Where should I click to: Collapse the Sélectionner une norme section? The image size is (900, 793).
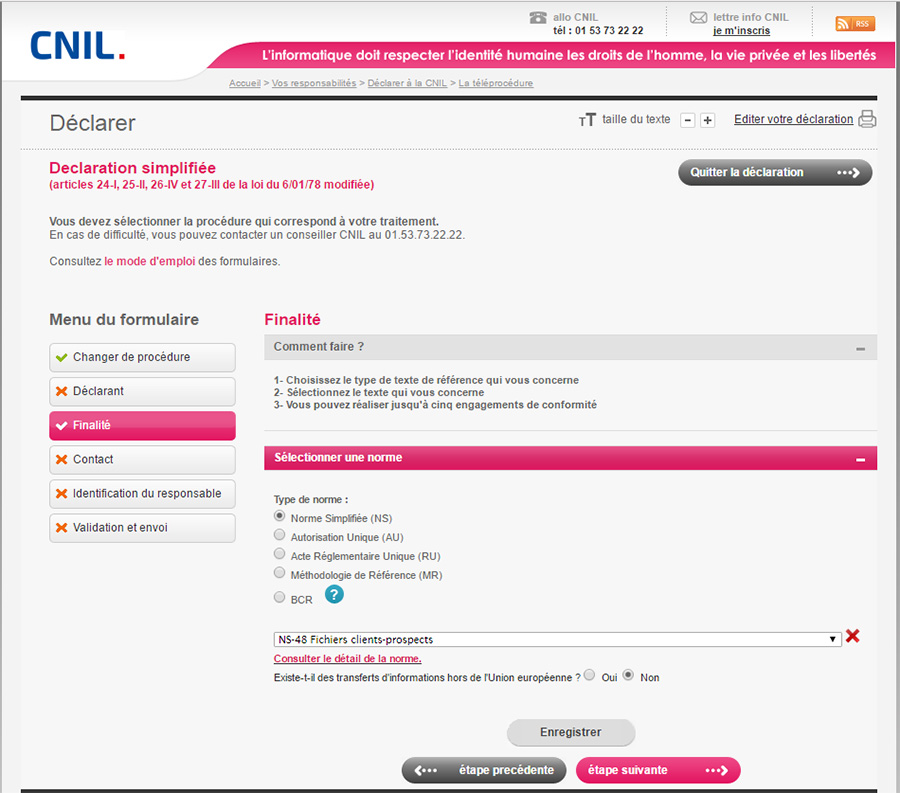[x=860, y=460]
